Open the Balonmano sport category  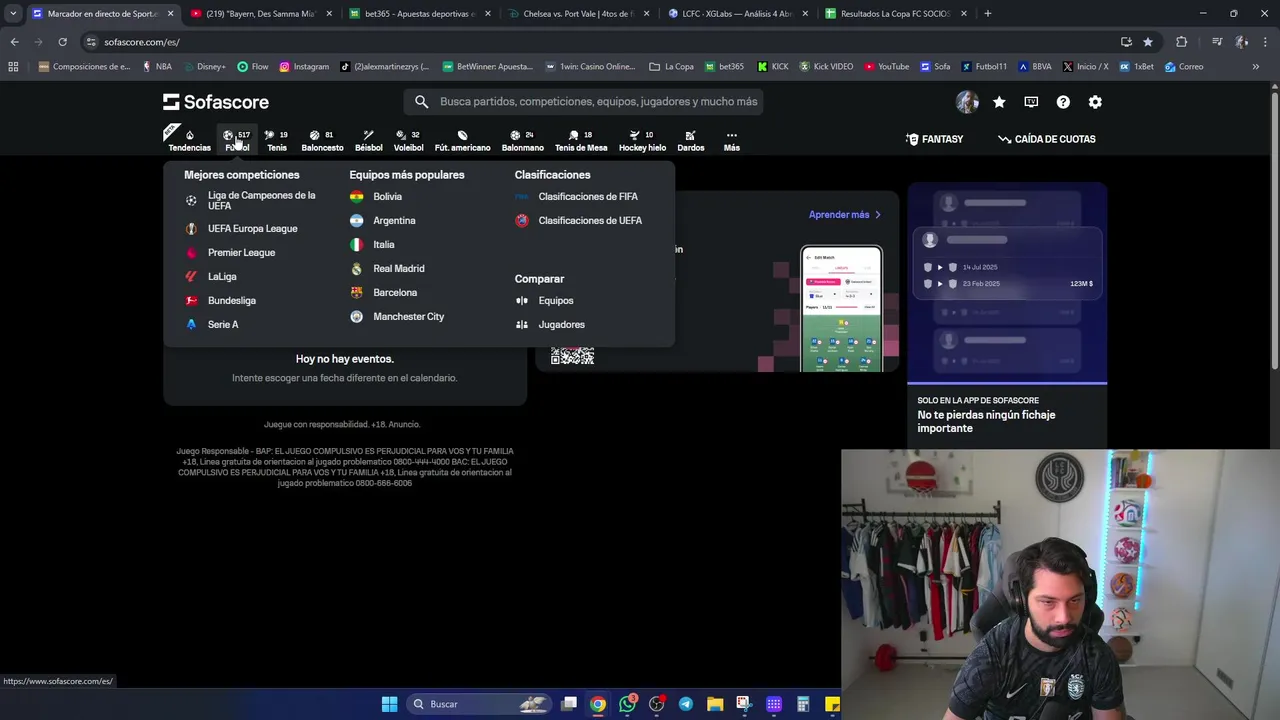point(522,140)
